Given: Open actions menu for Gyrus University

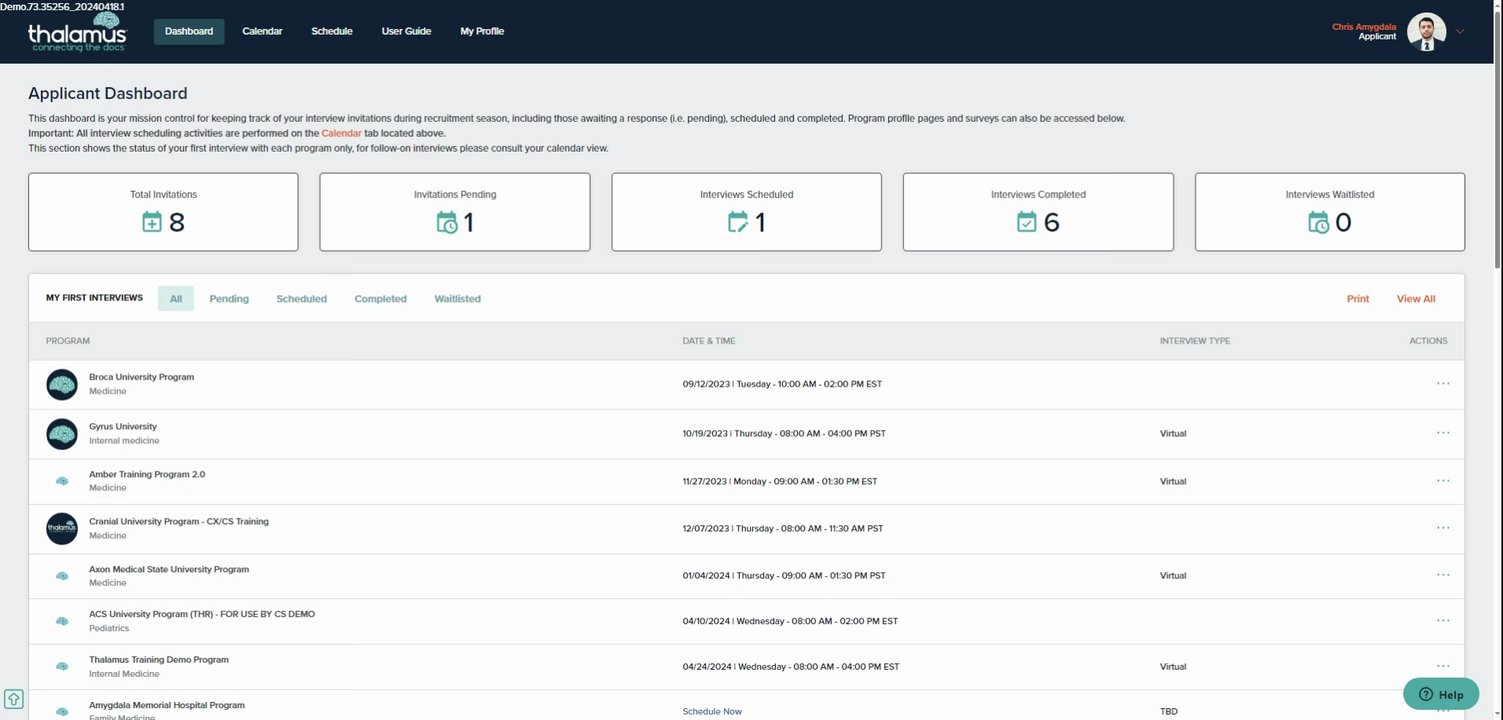Looking at the screenshot, I should (1443, 433).
